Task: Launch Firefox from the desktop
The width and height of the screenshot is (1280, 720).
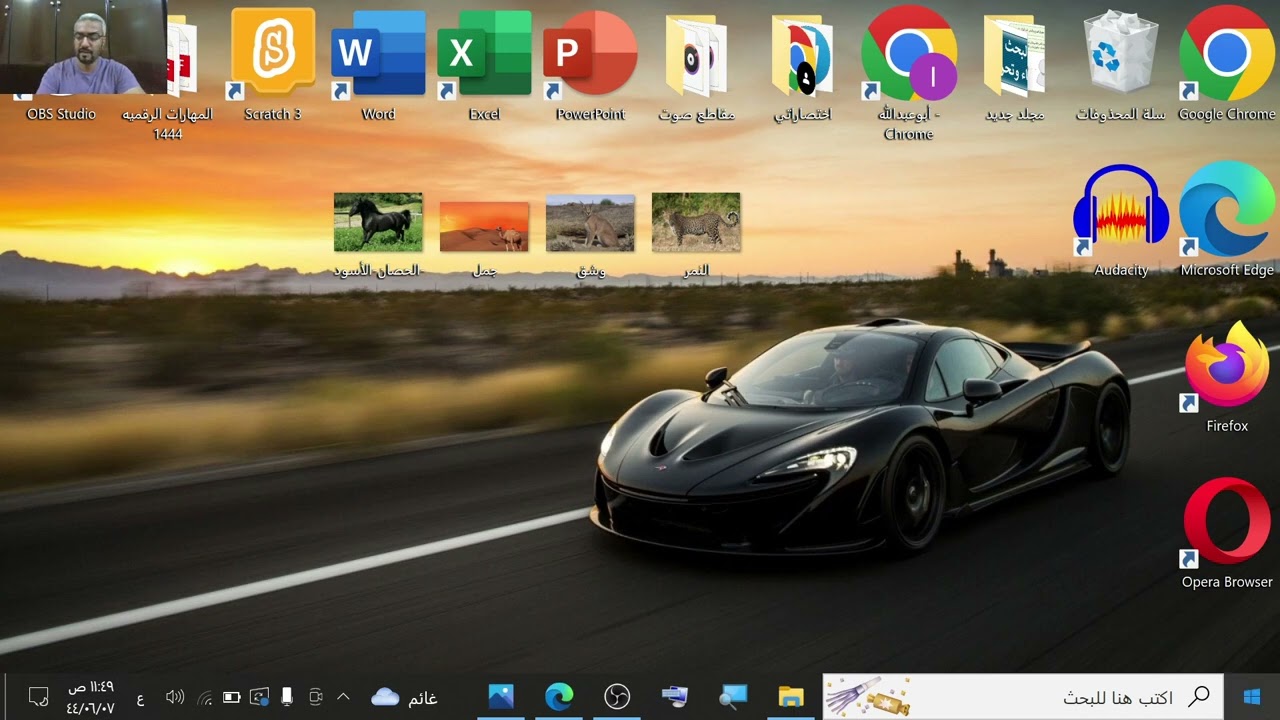Action: point(1227,376)
